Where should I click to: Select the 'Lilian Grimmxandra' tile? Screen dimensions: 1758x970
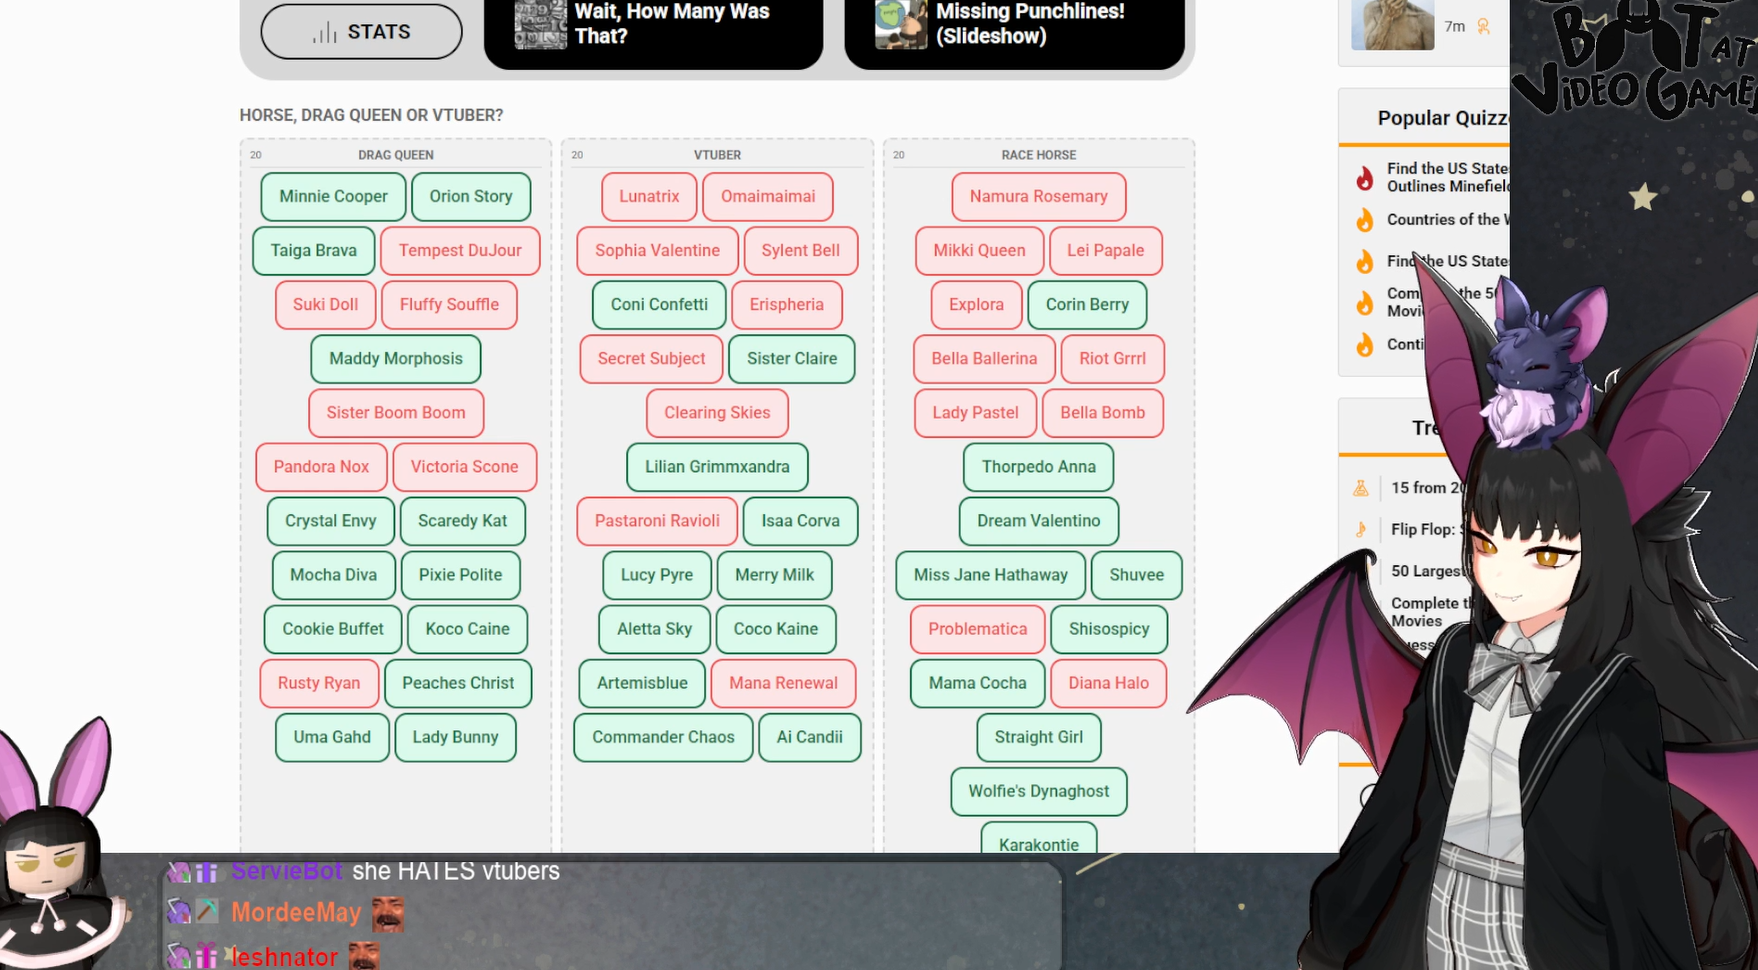[717, 467]
